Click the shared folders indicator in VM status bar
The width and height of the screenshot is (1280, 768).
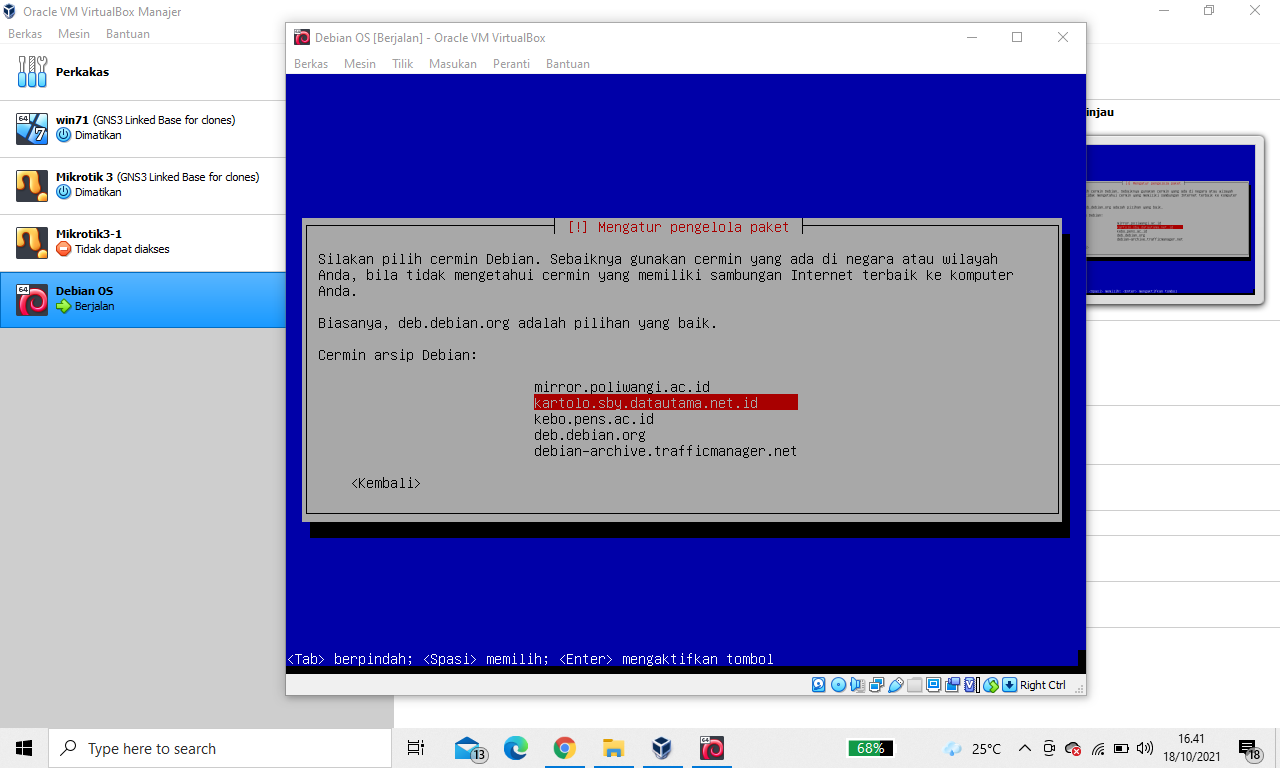[x=914, y=685]
